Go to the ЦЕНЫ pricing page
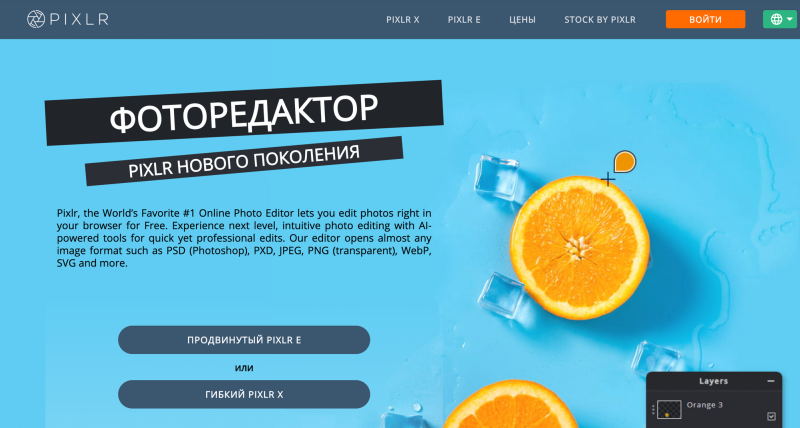Image resolution: width=800 pixels, height=428 pixels. pos(522,20)
